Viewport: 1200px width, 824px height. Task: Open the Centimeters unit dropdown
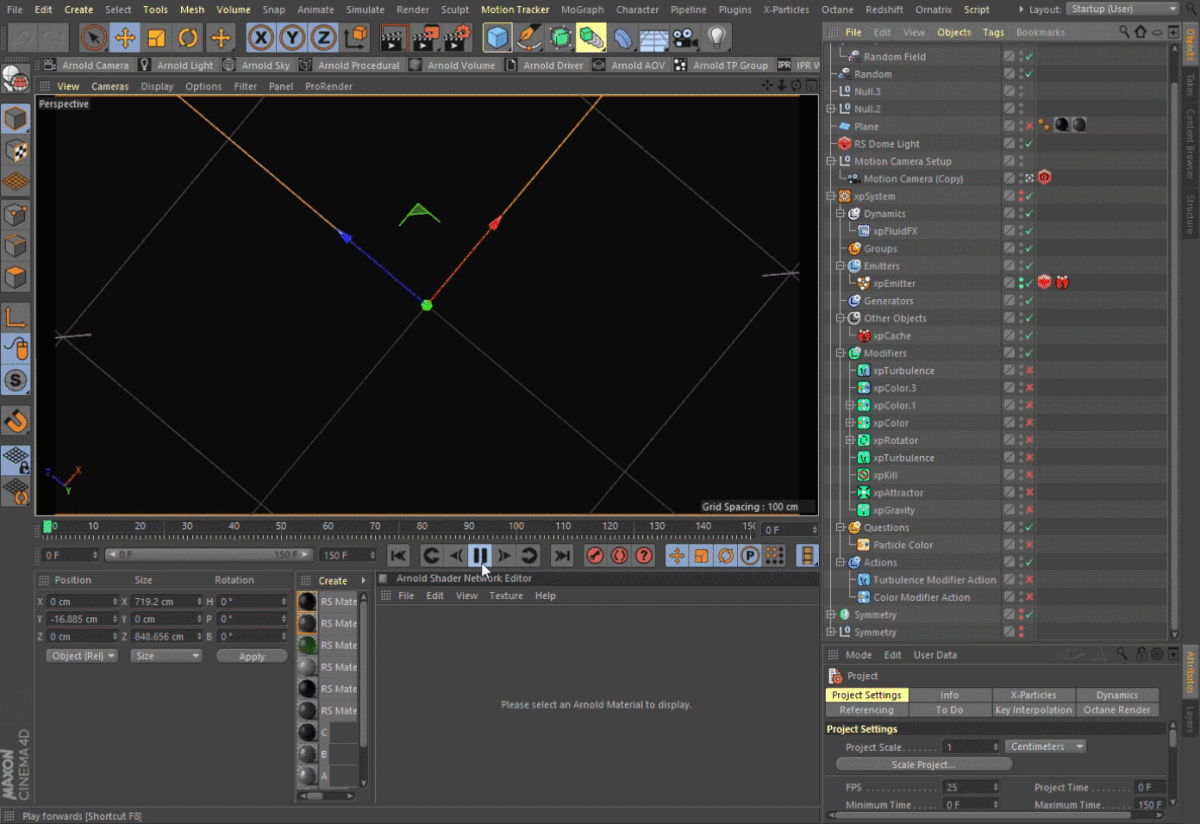1046,747
